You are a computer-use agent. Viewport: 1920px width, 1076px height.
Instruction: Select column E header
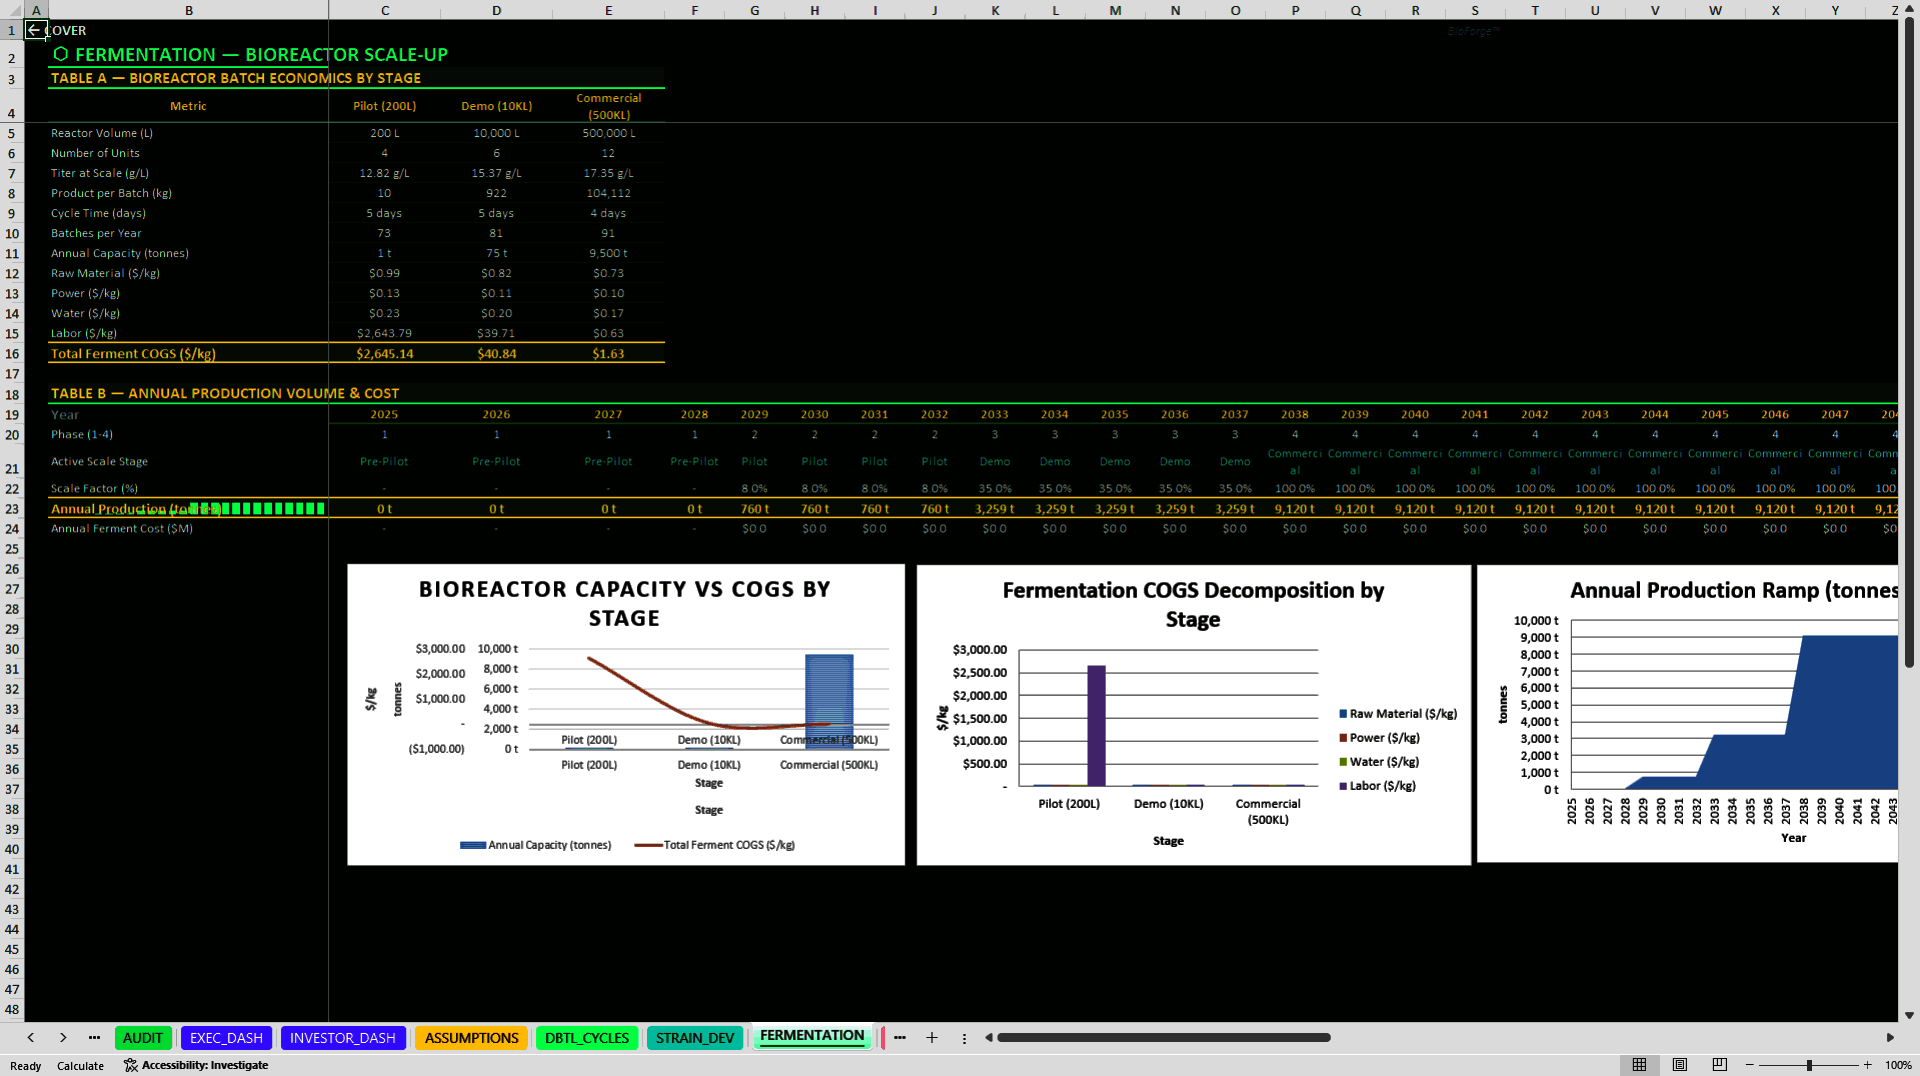click(608, 10)
